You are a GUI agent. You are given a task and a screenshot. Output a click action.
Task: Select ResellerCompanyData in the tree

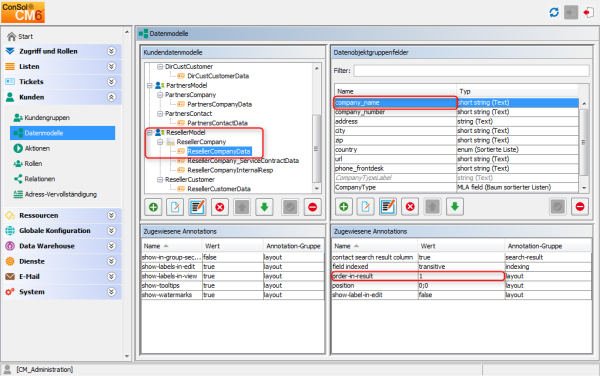click(219, 151)
